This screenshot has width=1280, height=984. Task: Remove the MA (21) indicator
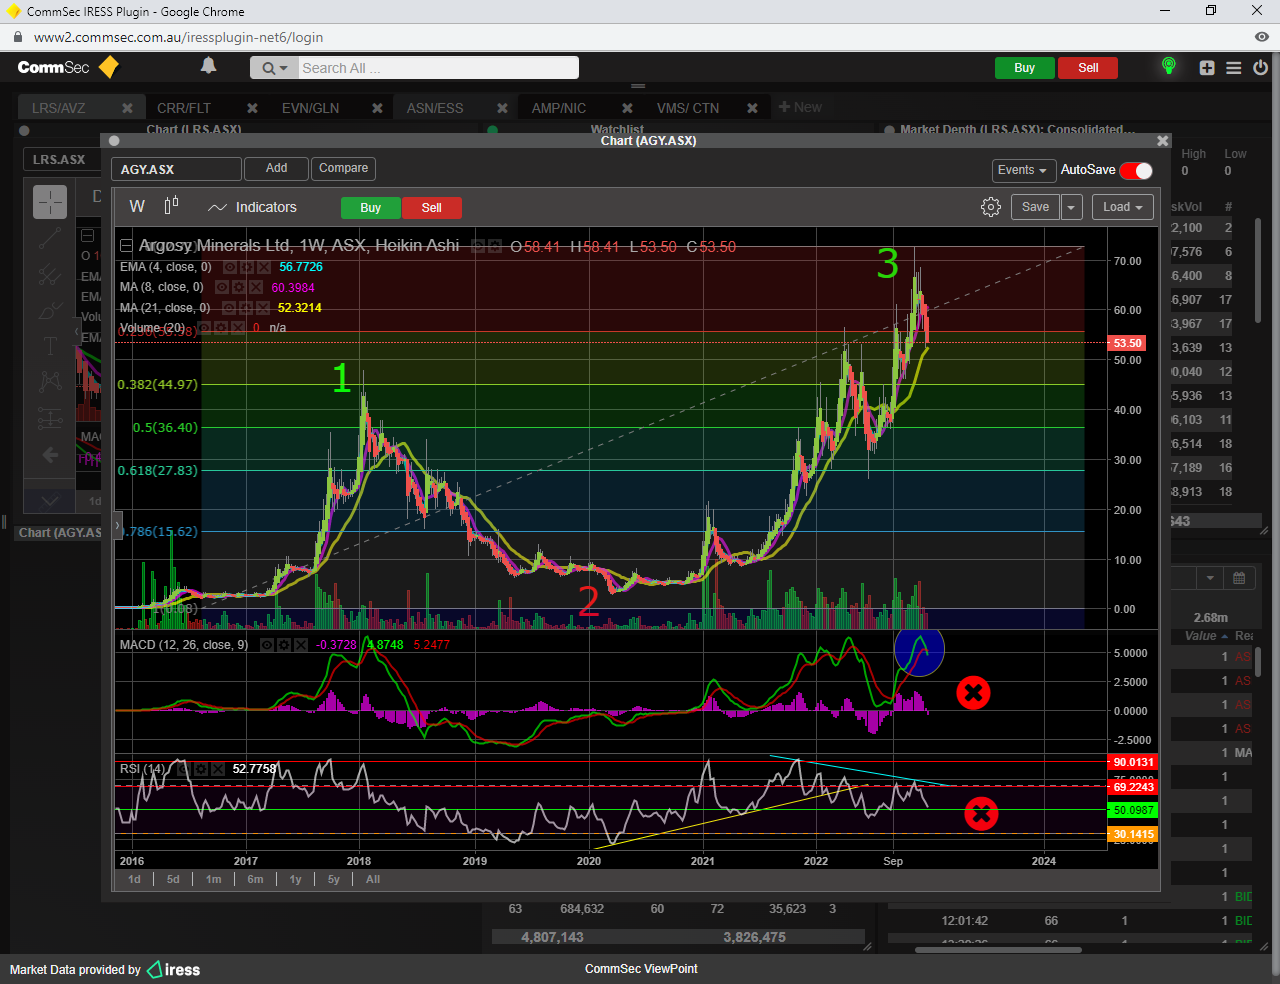point(262,308)
